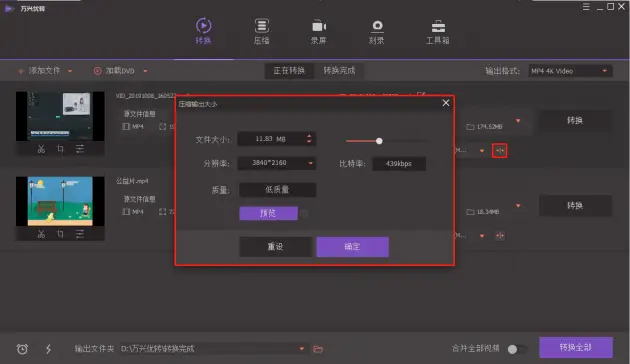The height and width of the screenshot is (364, 630).
Task: Click the first video's source file info label
Action: [x=139, y=114]
